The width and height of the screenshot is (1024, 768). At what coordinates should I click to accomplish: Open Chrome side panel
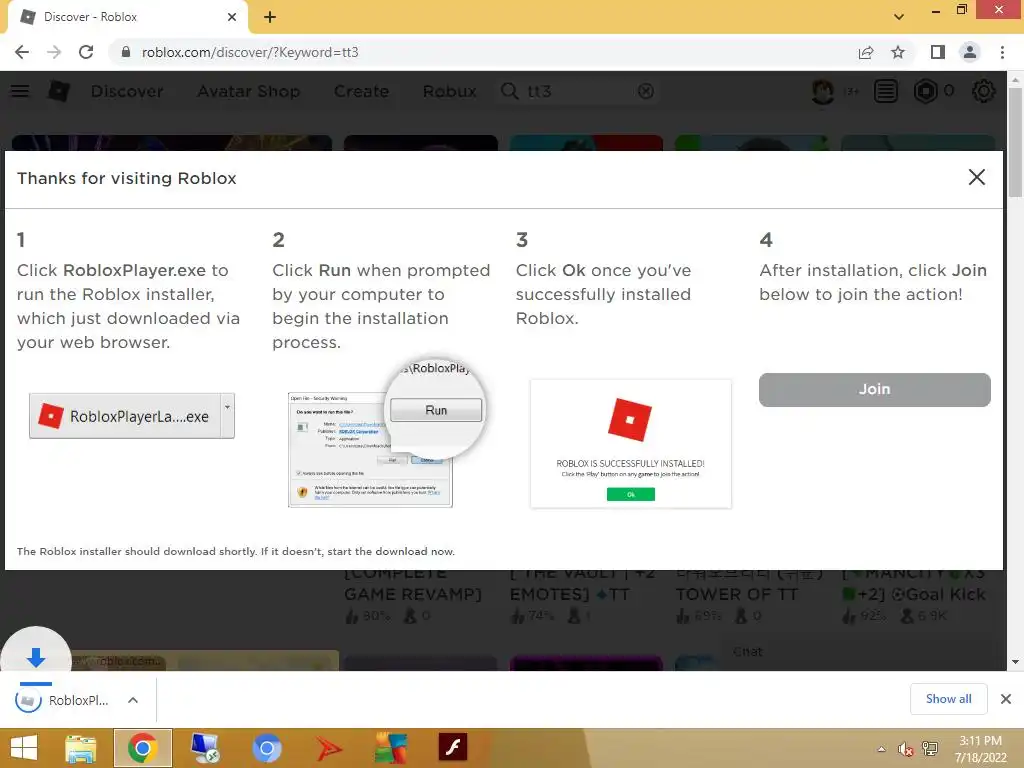(938, 52)
